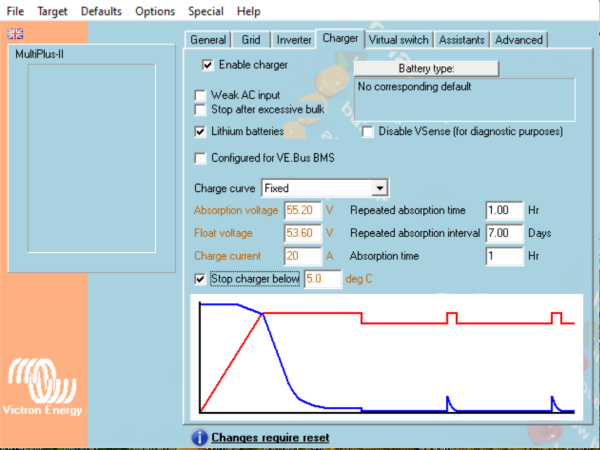Tick Configured for VE.Bus BMS
This screenshot has width=600, height=450.
[x=200, y=158]
